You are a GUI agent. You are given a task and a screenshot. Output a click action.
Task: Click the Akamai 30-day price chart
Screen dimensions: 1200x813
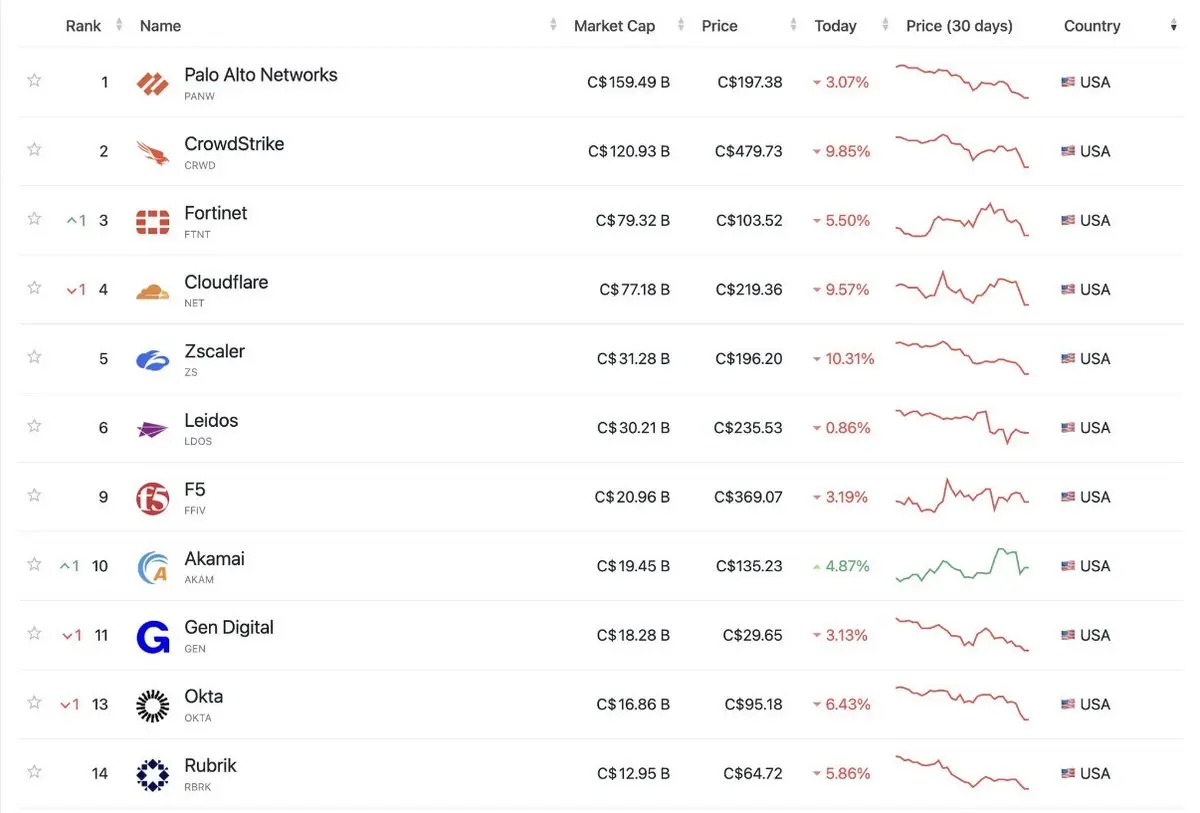pos(962,565)
